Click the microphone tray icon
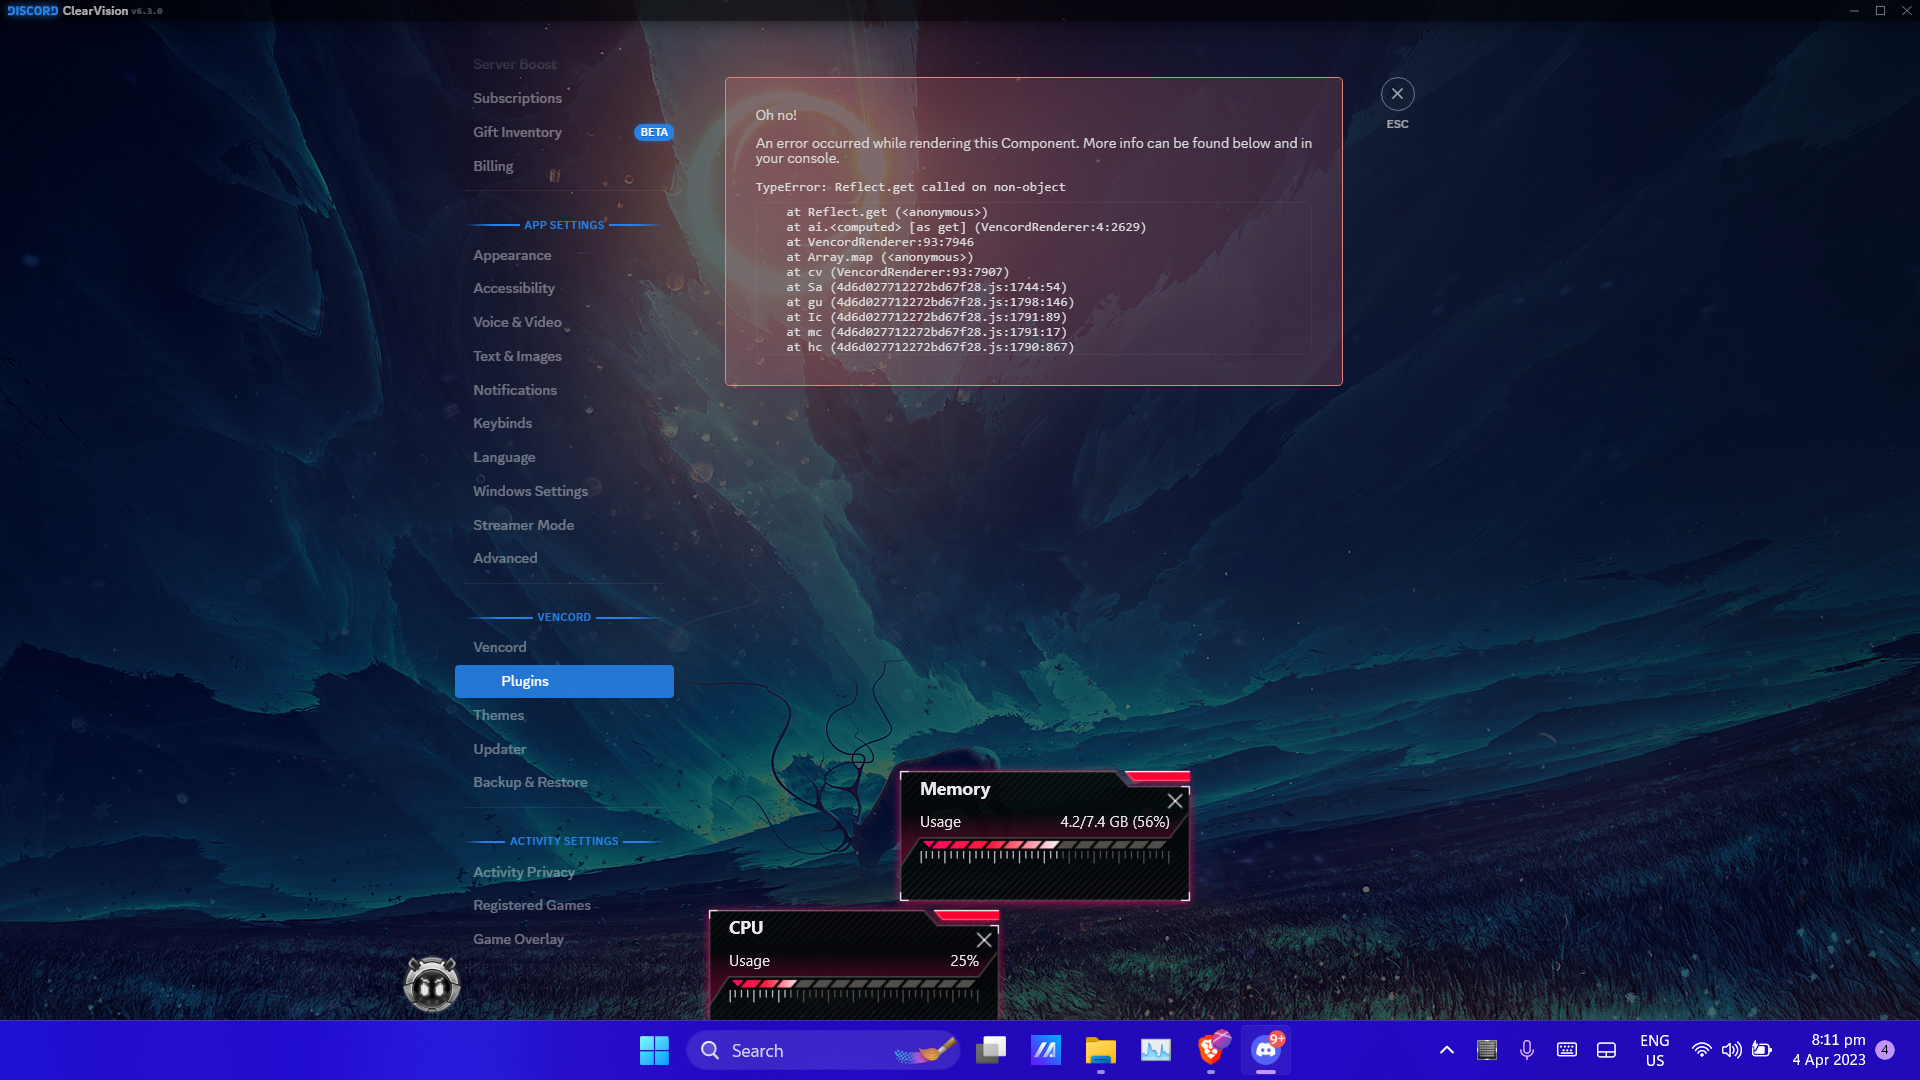The width and height of the screenshot is (1920, 1080). (1526, 1050)
